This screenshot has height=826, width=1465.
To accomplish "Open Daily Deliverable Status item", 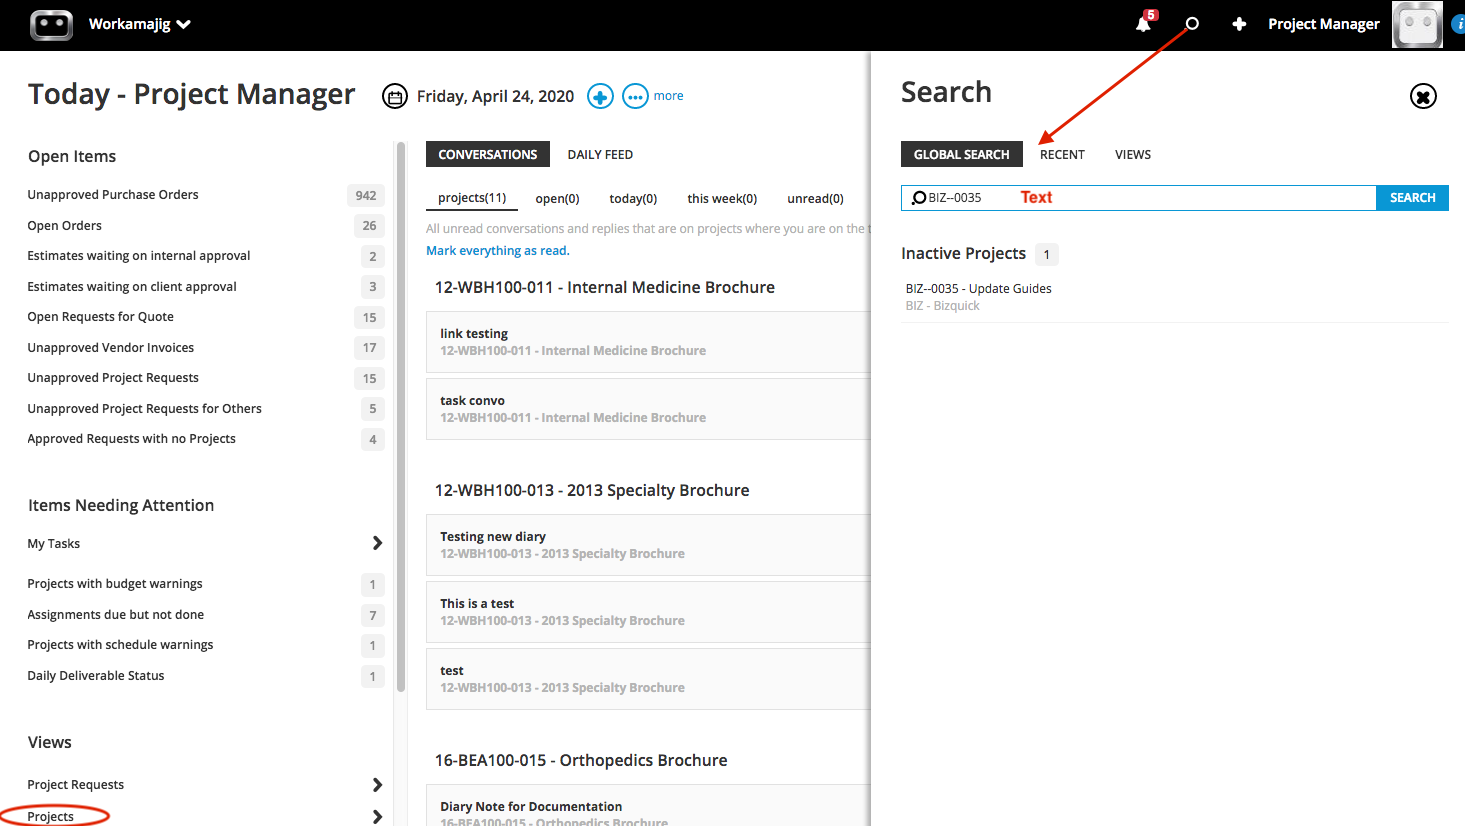I will 96,676.
